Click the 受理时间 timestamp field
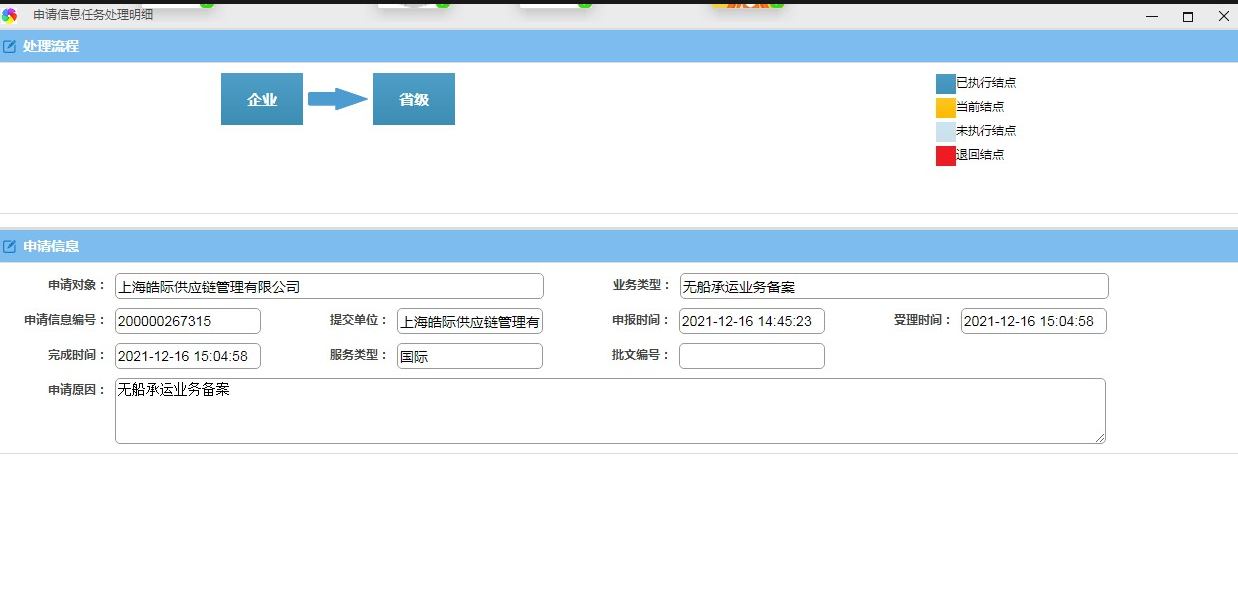Image resolution: width=1238 pixels, height=614 pixels. point(1033,321)
